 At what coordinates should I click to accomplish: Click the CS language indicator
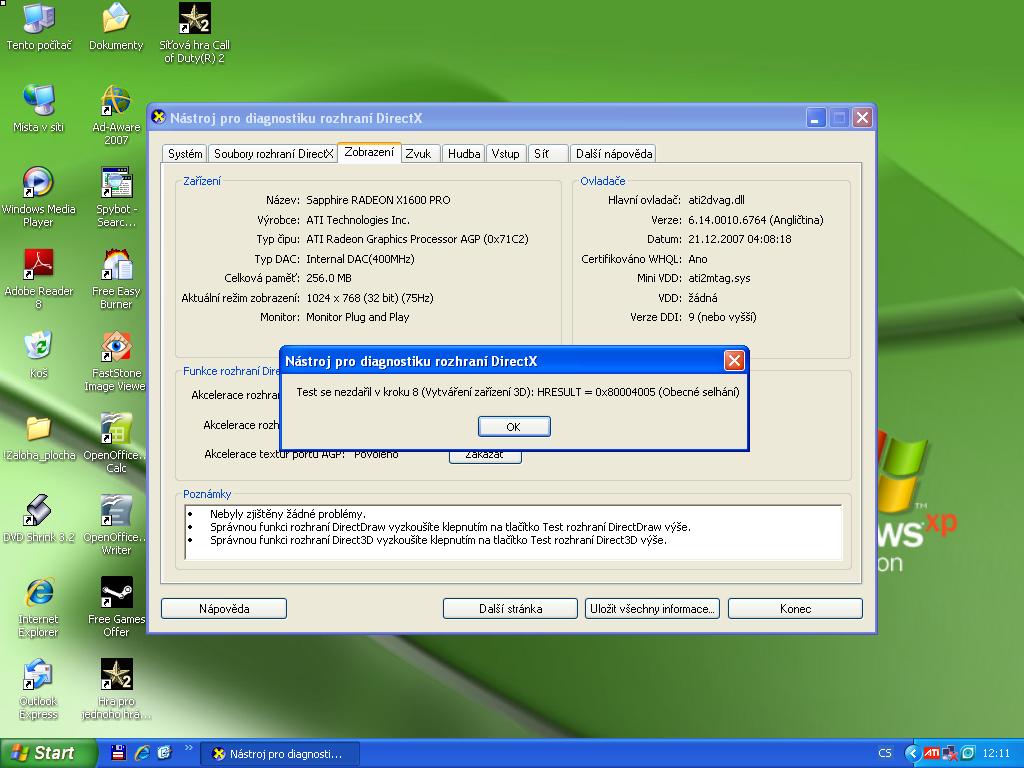click(x=885, y=753)
